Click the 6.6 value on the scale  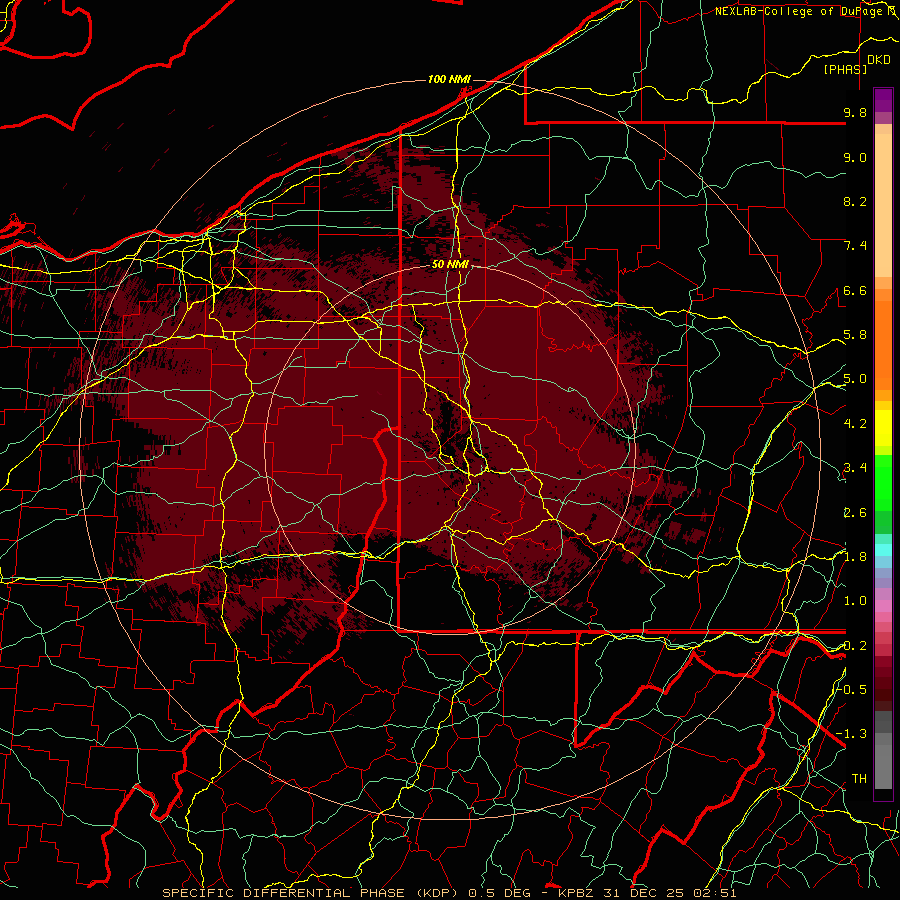[x=855, y=290]
